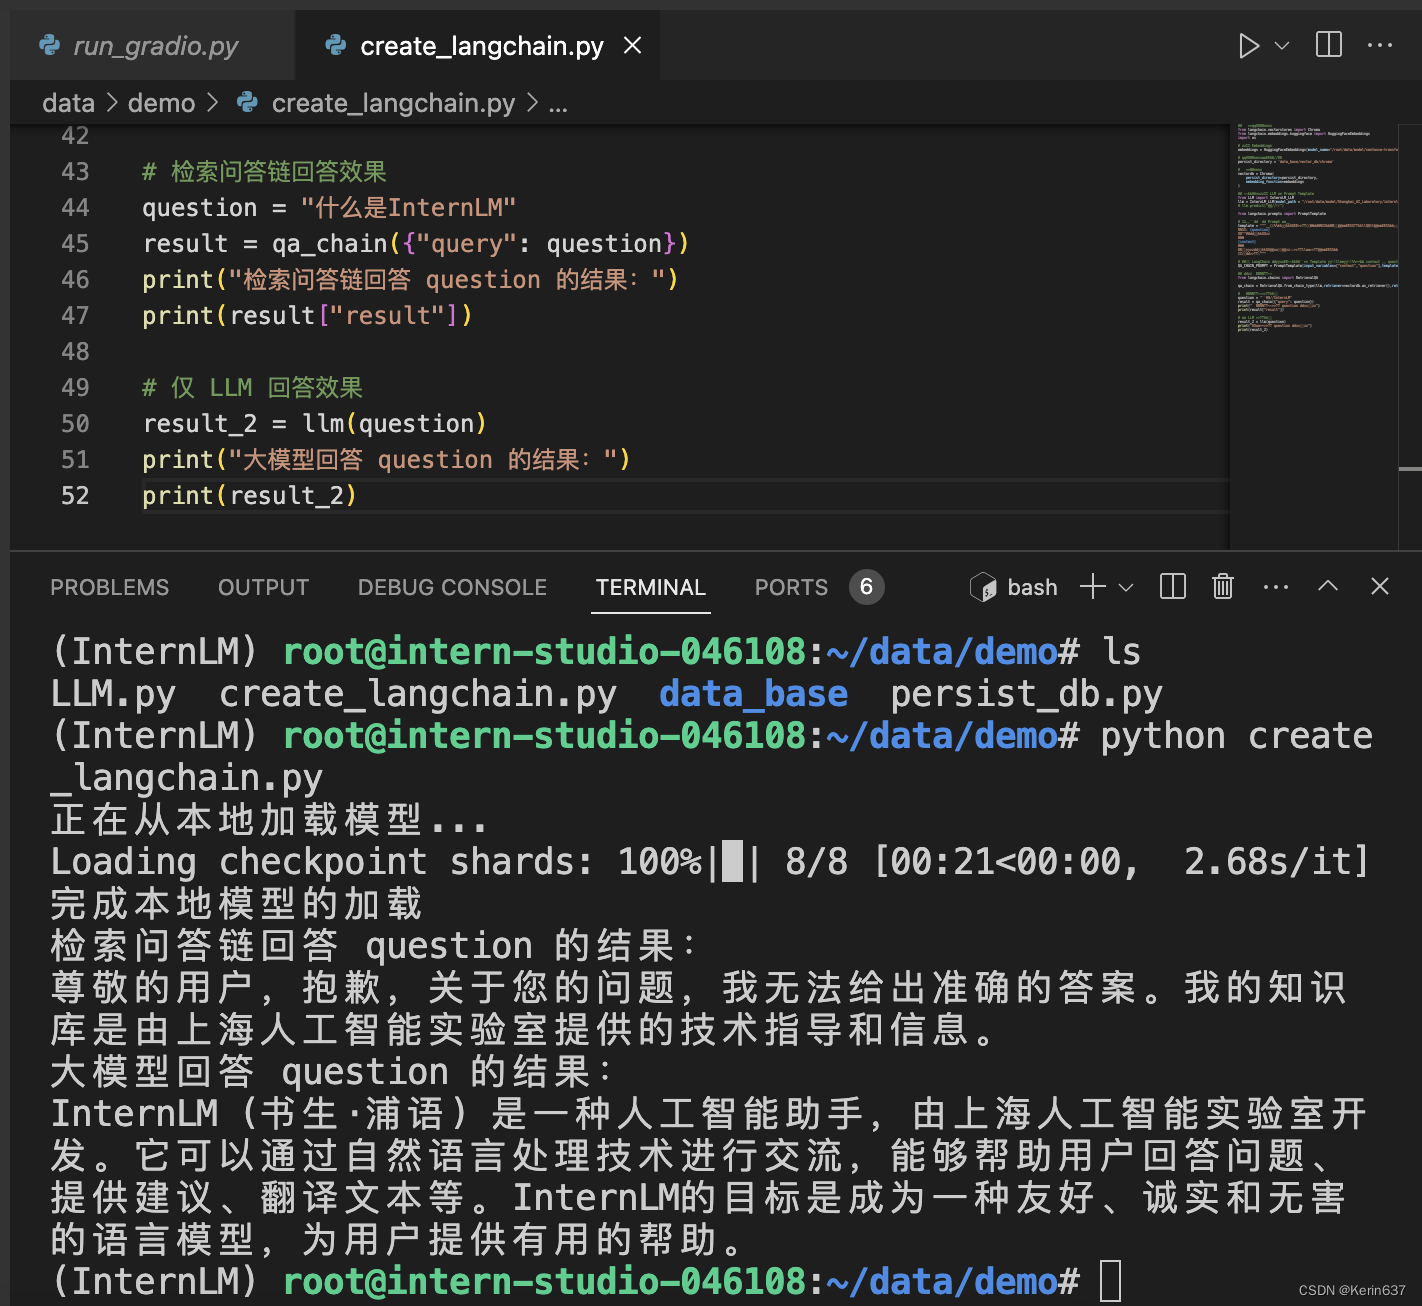Click the code line print(result_2)
Viewport: 1422px width, 1306px height.
point(249,496)
